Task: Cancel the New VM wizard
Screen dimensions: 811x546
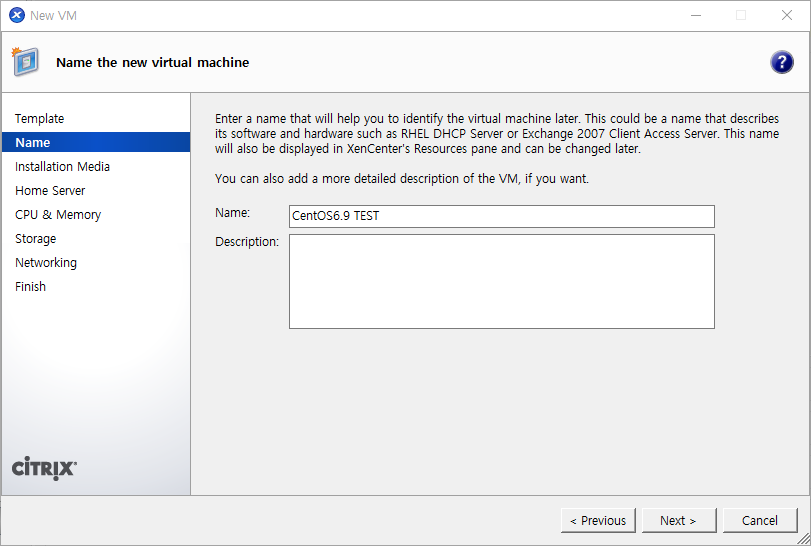Action: (760, 520)
